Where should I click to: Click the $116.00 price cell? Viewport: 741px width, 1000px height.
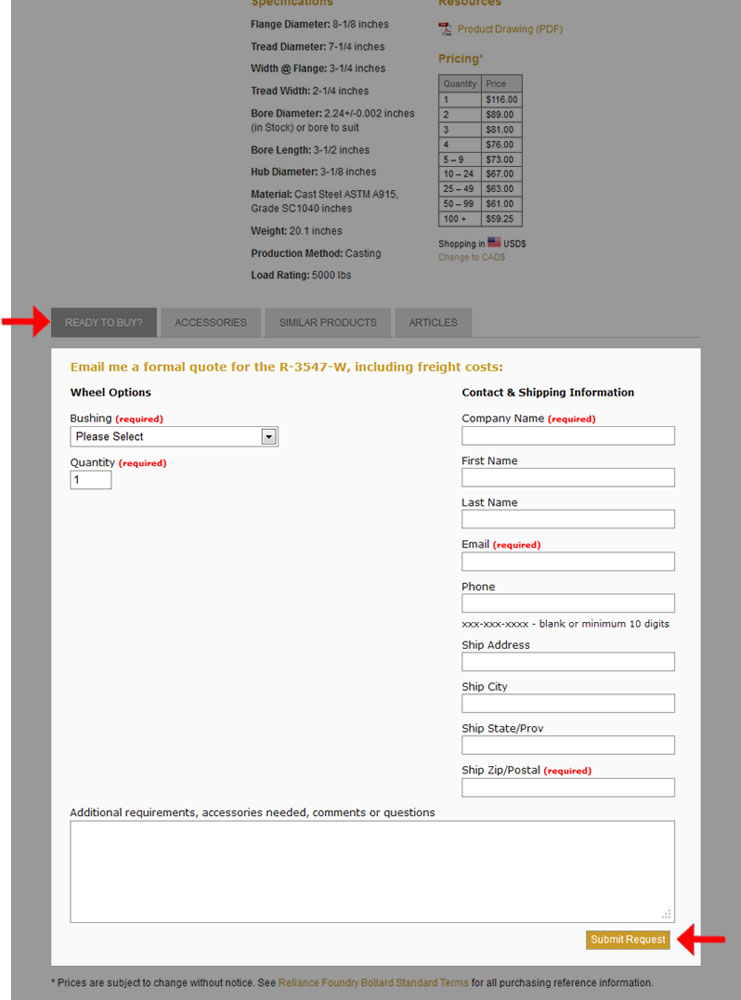click(501, 99)
